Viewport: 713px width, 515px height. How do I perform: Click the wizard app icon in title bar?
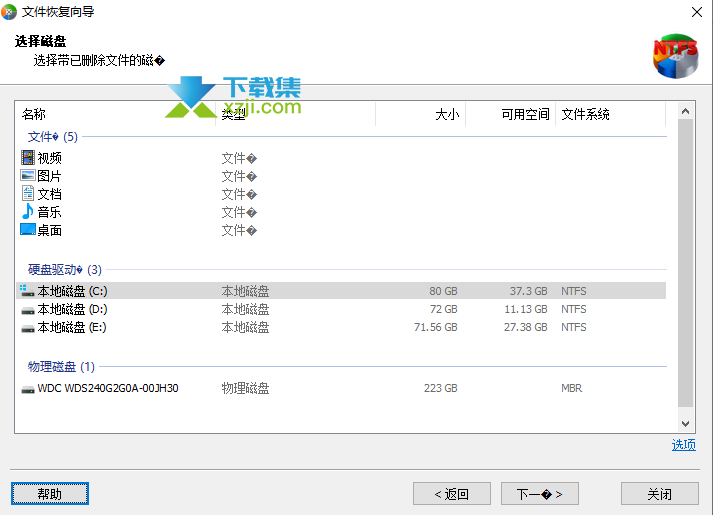[9, 12]
